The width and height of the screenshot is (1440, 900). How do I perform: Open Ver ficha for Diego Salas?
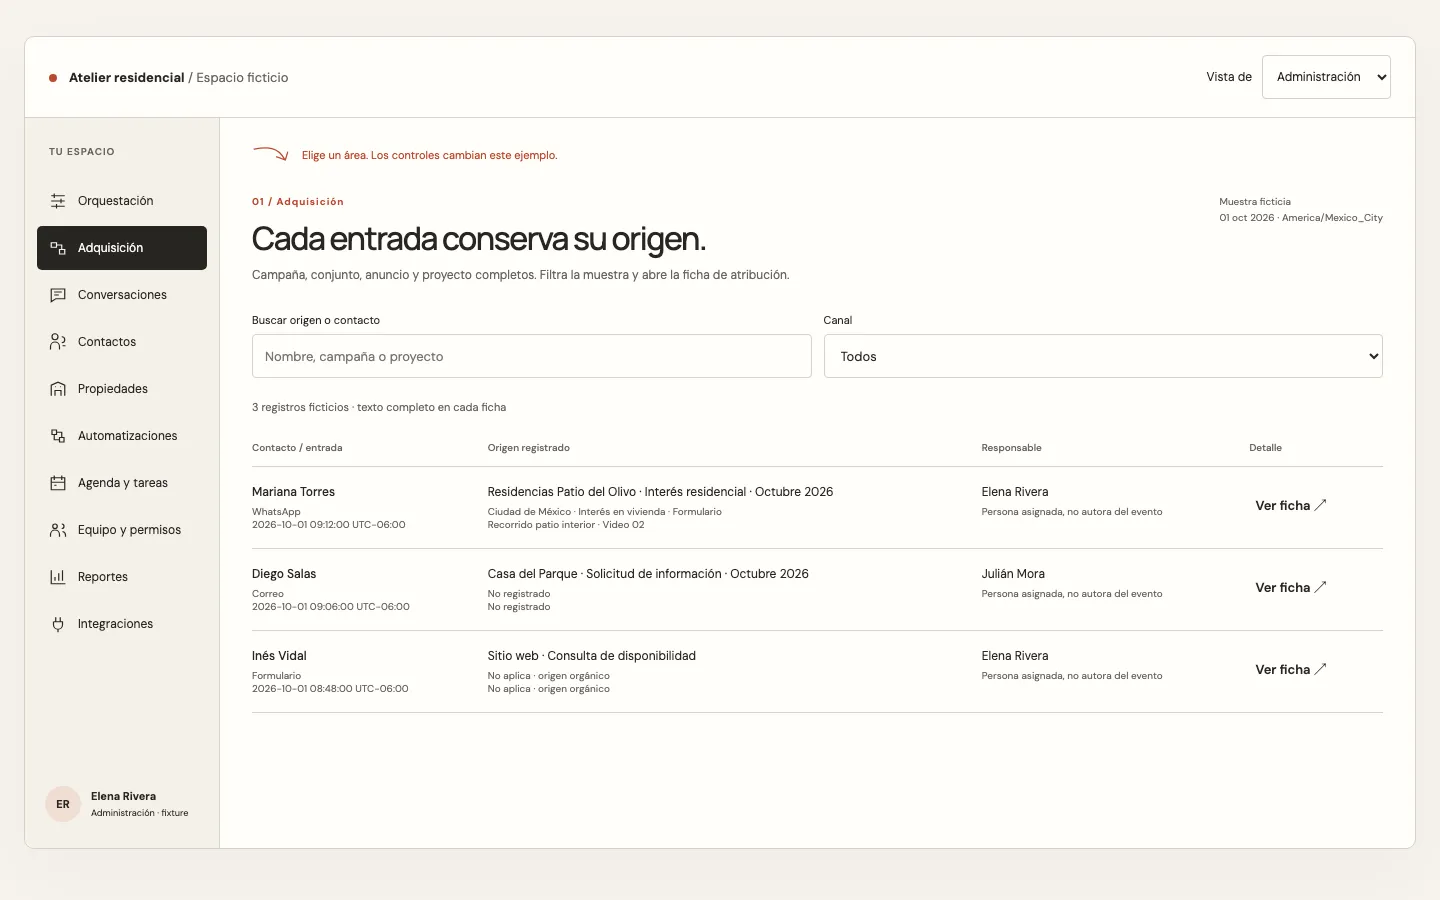point(1291,587)
